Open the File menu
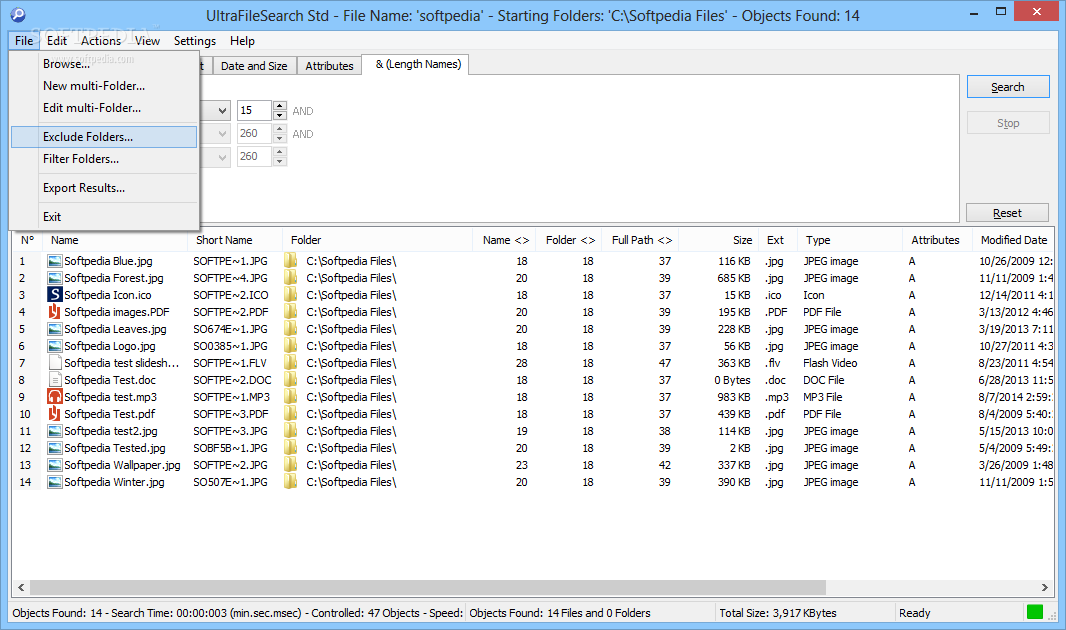The width and height of the screenshot is (1066, 630). pyautogui.click(x=24, y=41)
